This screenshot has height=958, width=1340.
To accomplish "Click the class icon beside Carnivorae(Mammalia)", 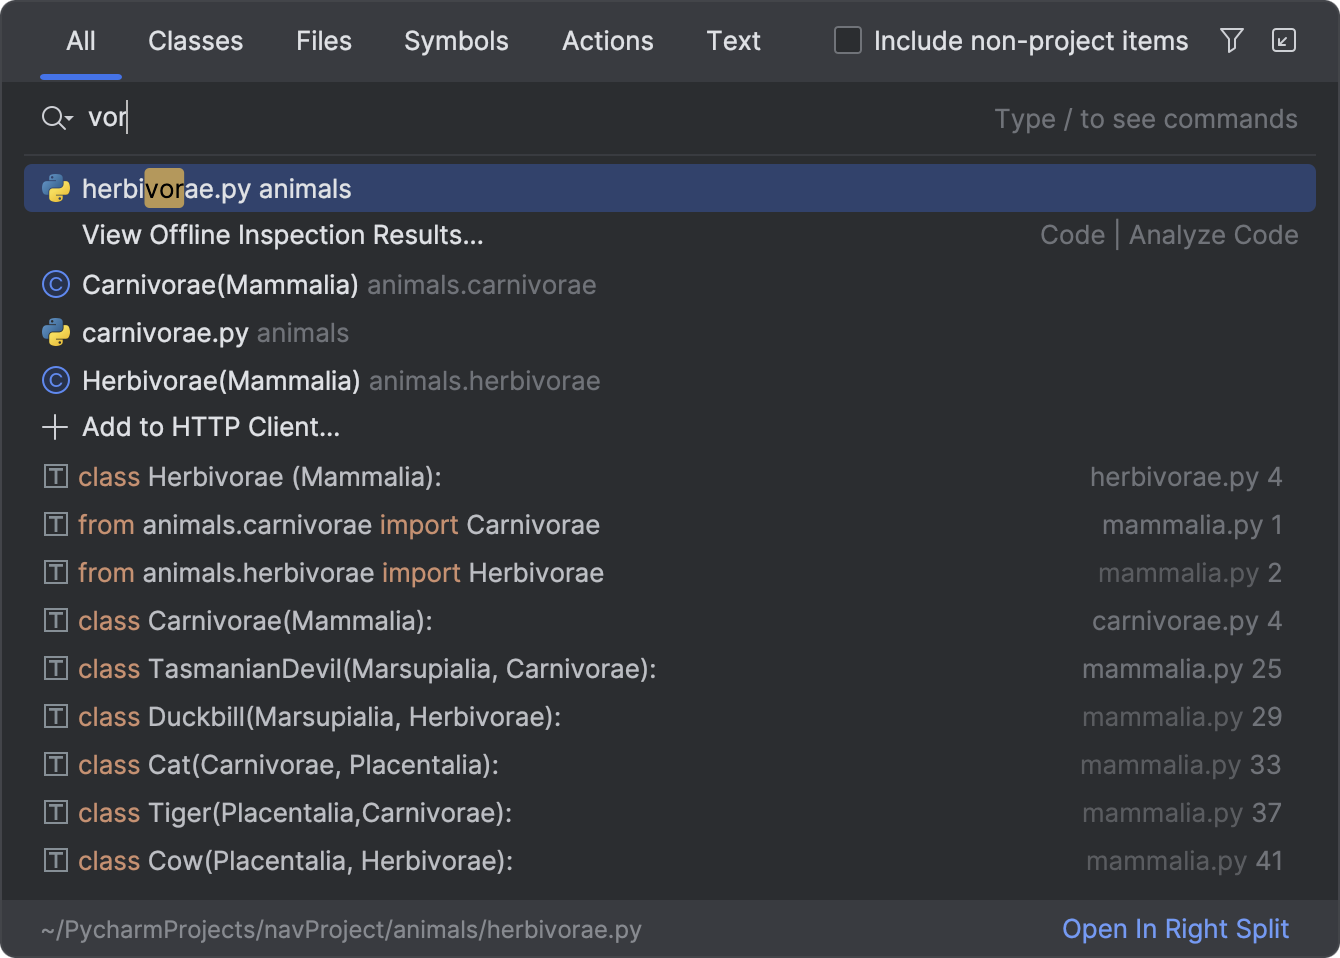I will (56, 284).
